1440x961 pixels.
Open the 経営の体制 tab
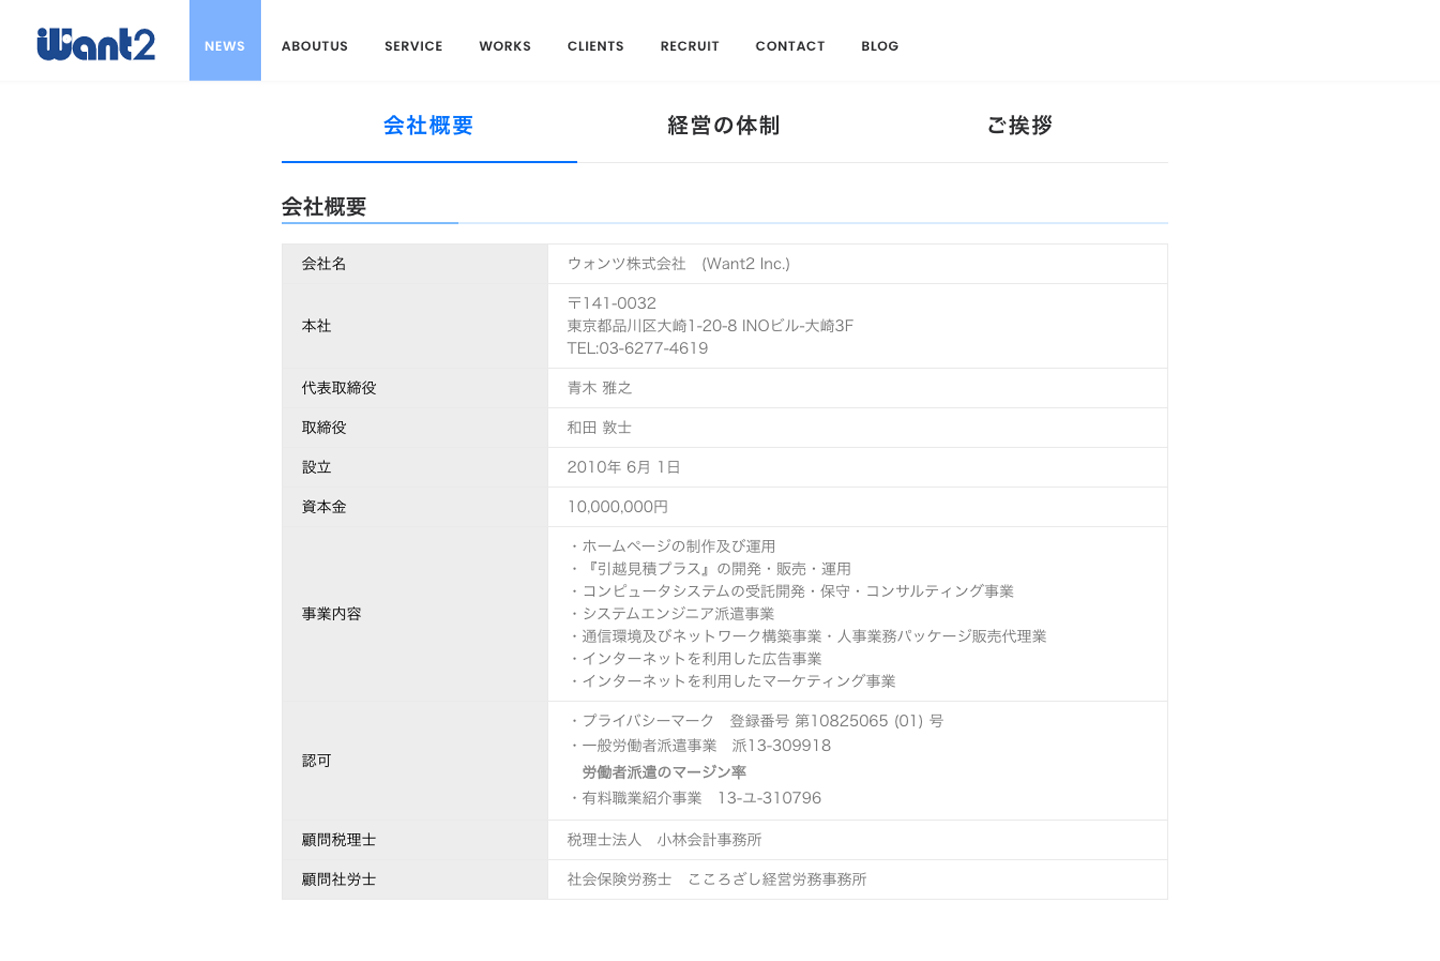pyautogui.click(x=722, y=126)
